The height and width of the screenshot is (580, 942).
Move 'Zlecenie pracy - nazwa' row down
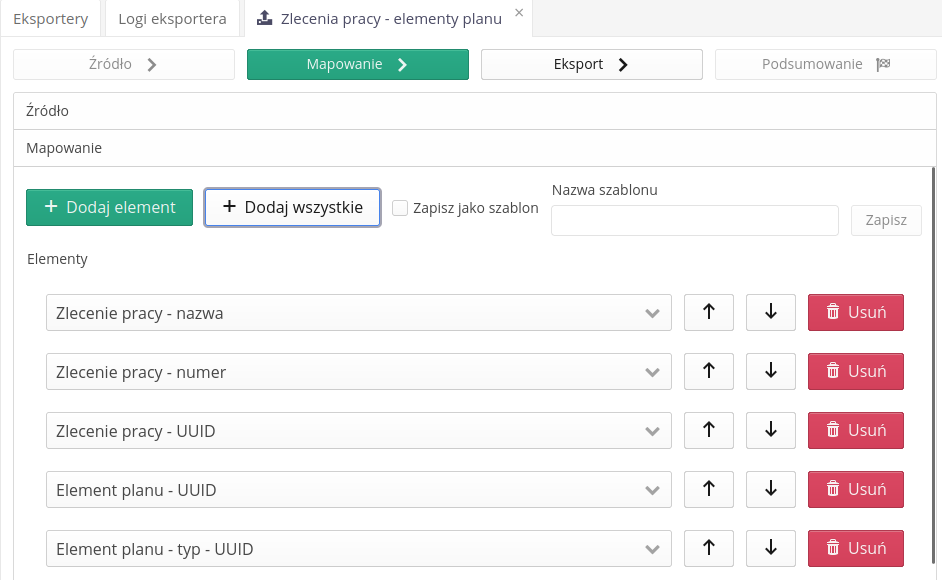[x=770, y=312]
